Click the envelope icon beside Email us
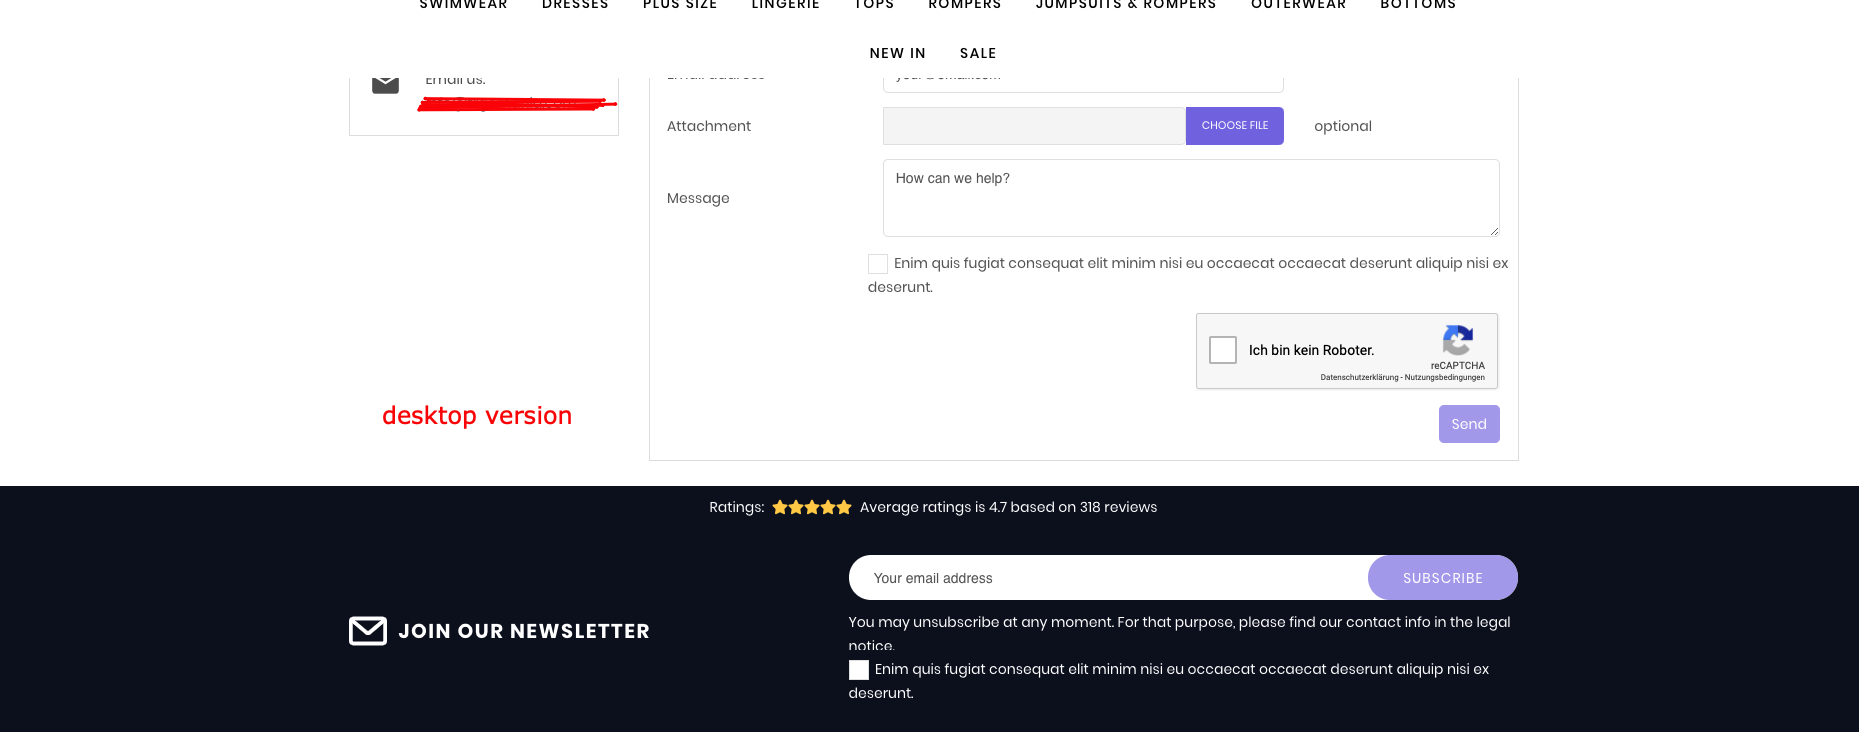Screen dimensions: 1859x744 click(x=385, y=84)
